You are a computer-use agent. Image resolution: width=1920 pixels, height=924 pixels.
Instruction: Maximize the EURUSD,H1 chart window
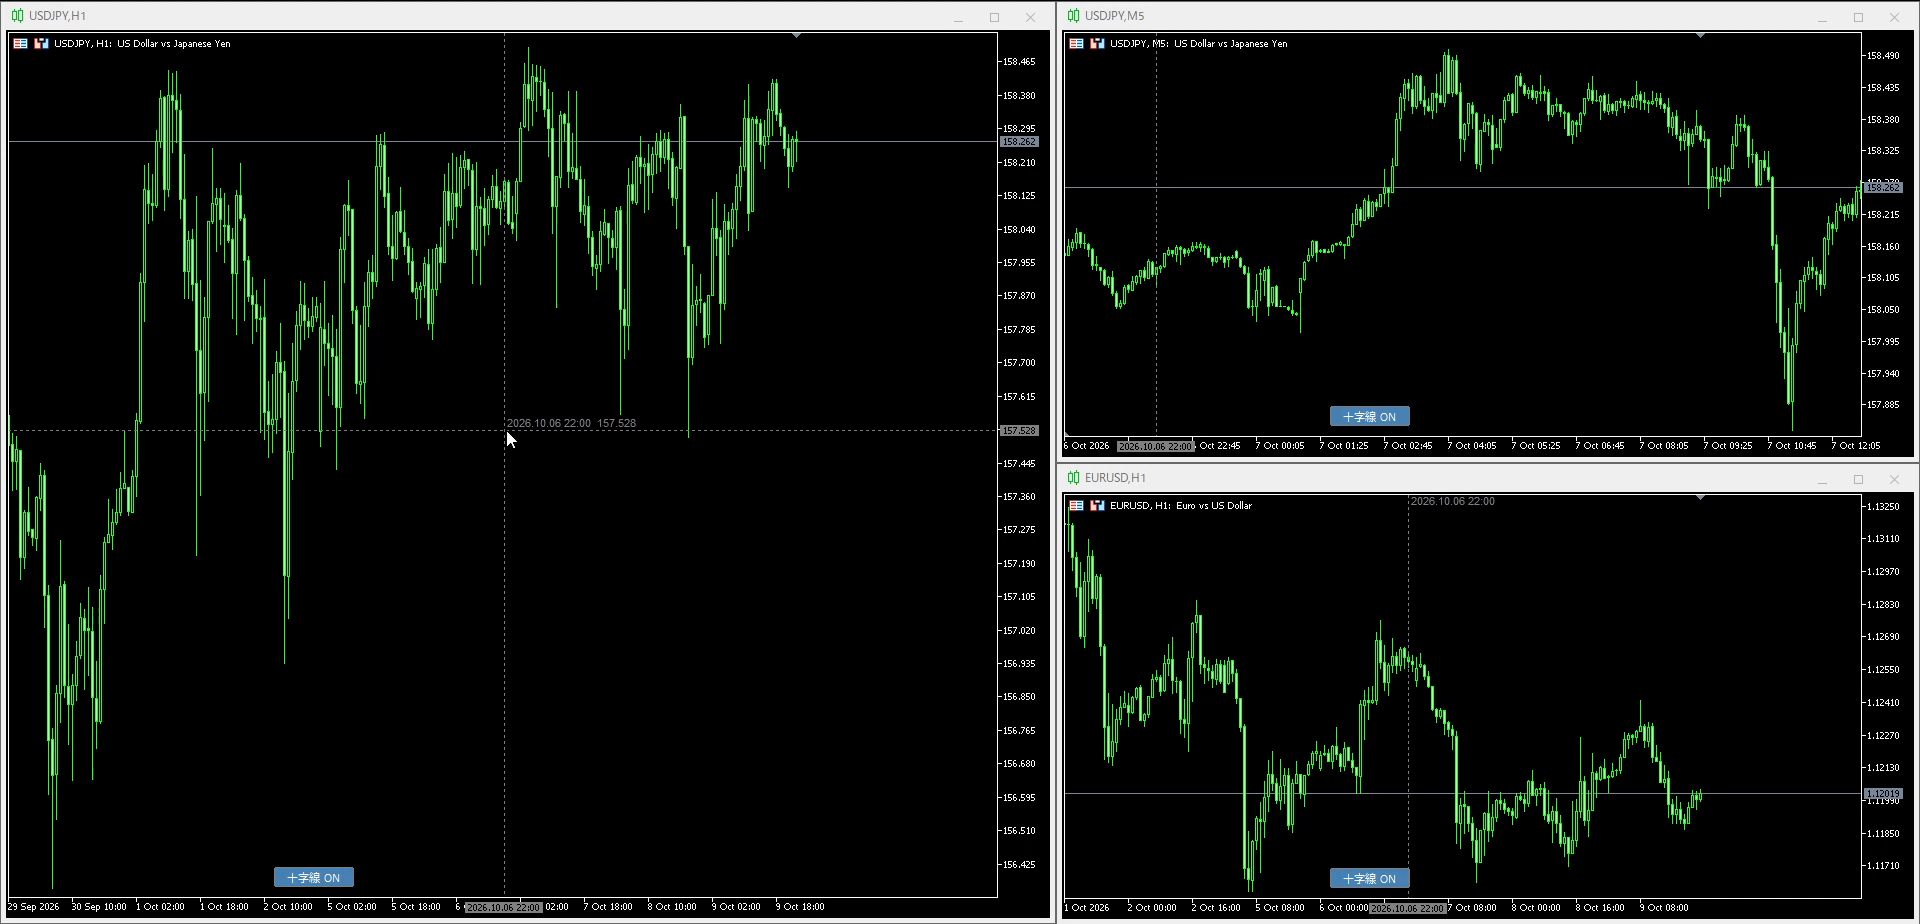(1858, 479)
